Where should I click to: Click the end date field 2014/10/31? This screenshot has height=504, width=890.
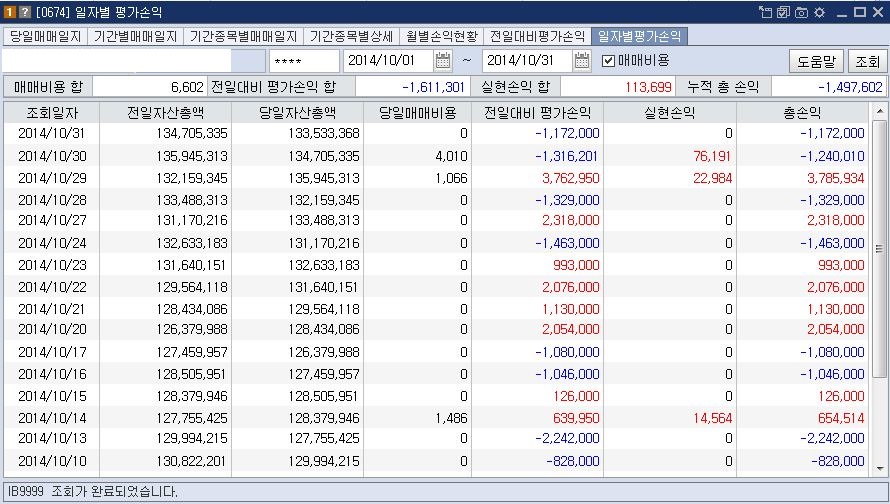528,60
